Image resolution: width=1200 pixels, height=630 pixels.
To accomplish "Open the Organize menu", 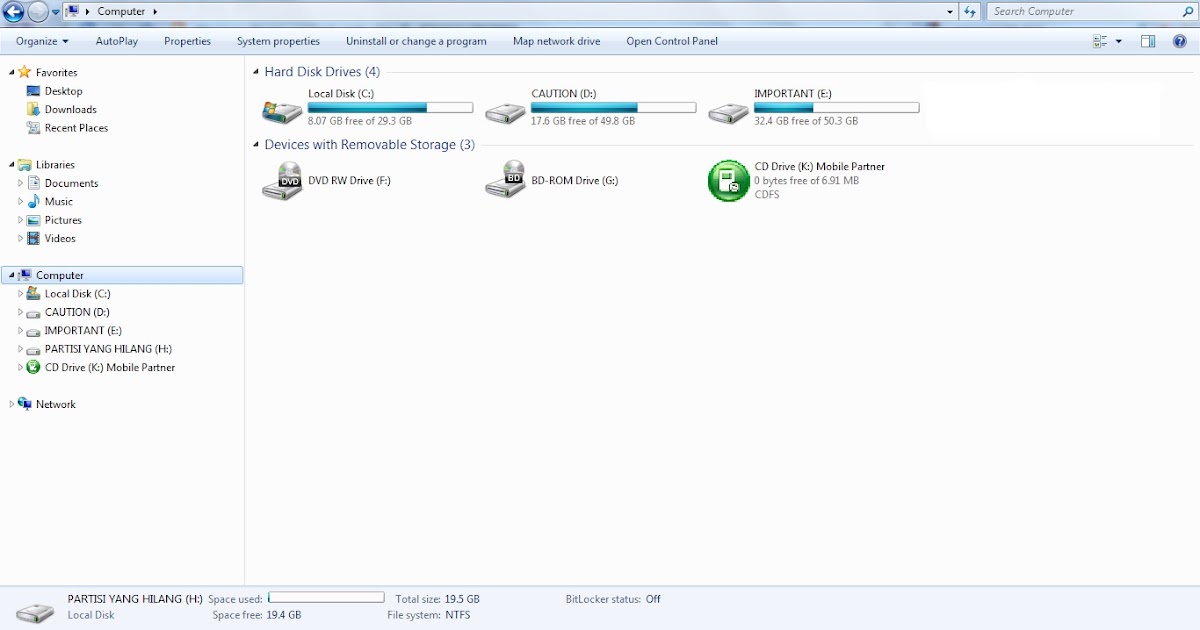I will (x=42, y=41).
